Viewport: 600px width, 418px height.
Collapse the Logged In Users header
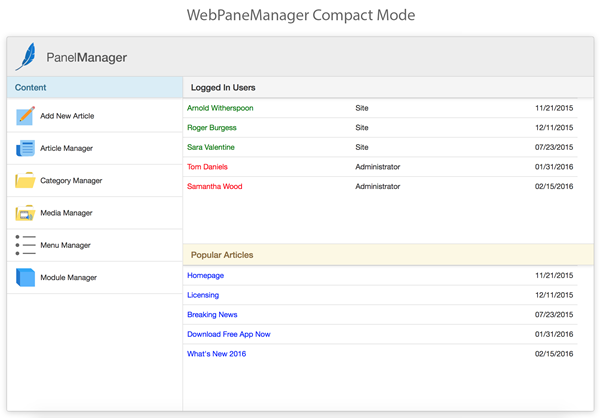pyautogui.click(x=390, y=88)
